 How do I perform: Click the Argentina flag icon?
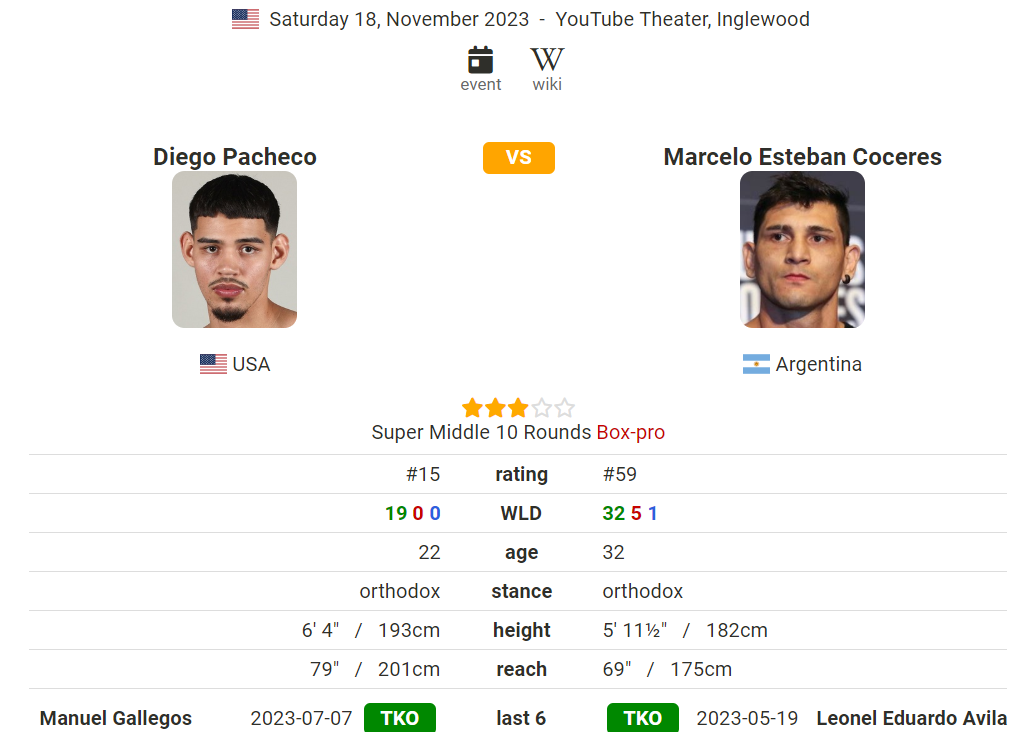(756, 364)
